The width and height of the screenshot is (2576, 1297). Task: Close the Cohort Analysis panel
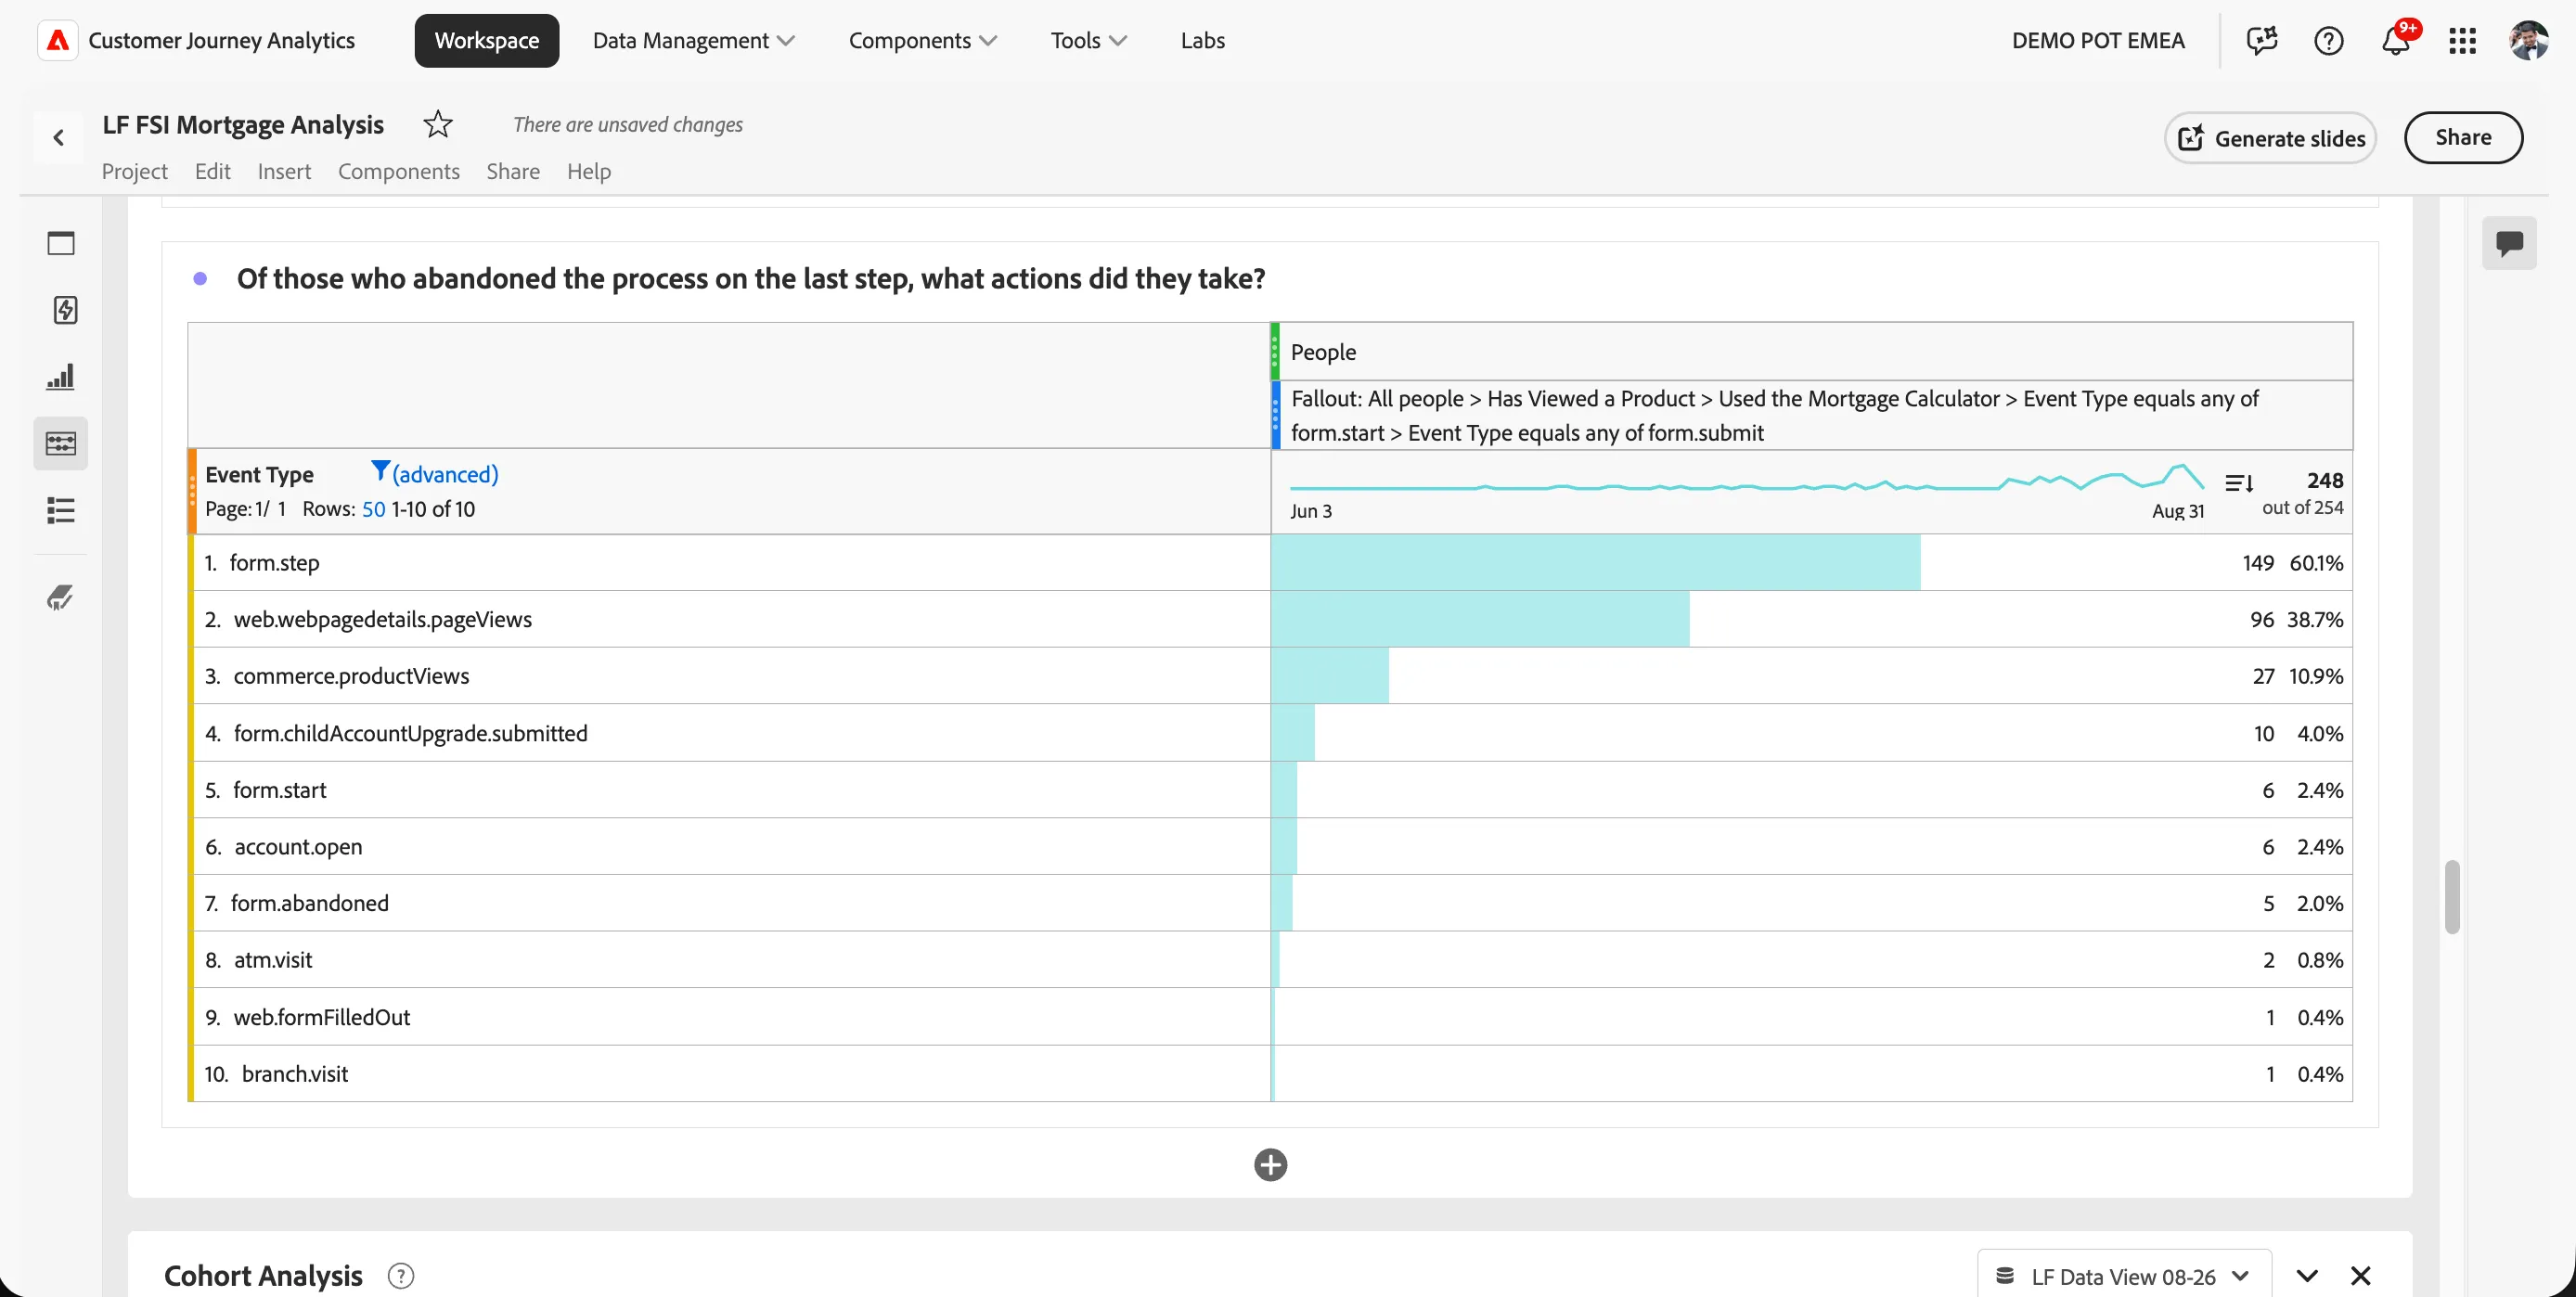pyautogui.click(x=2360, y=1276)
